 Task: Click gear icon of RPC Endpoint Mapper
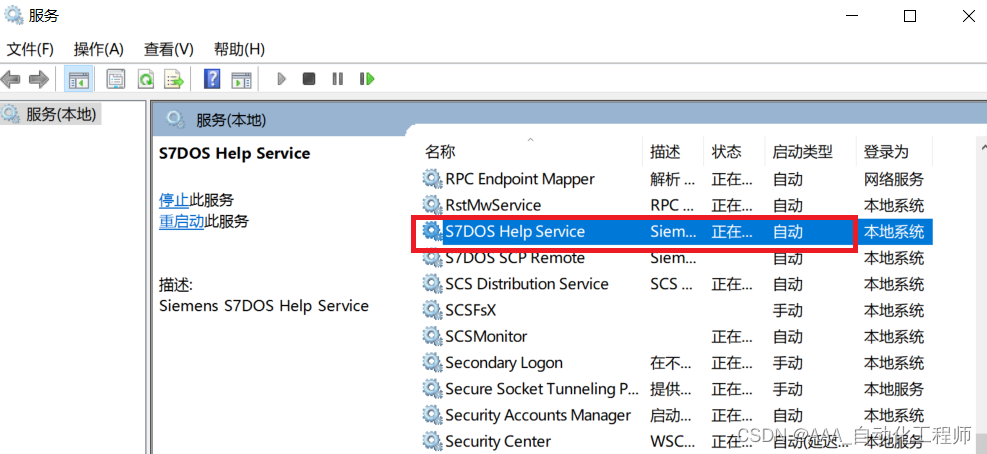tap(432, 179)
